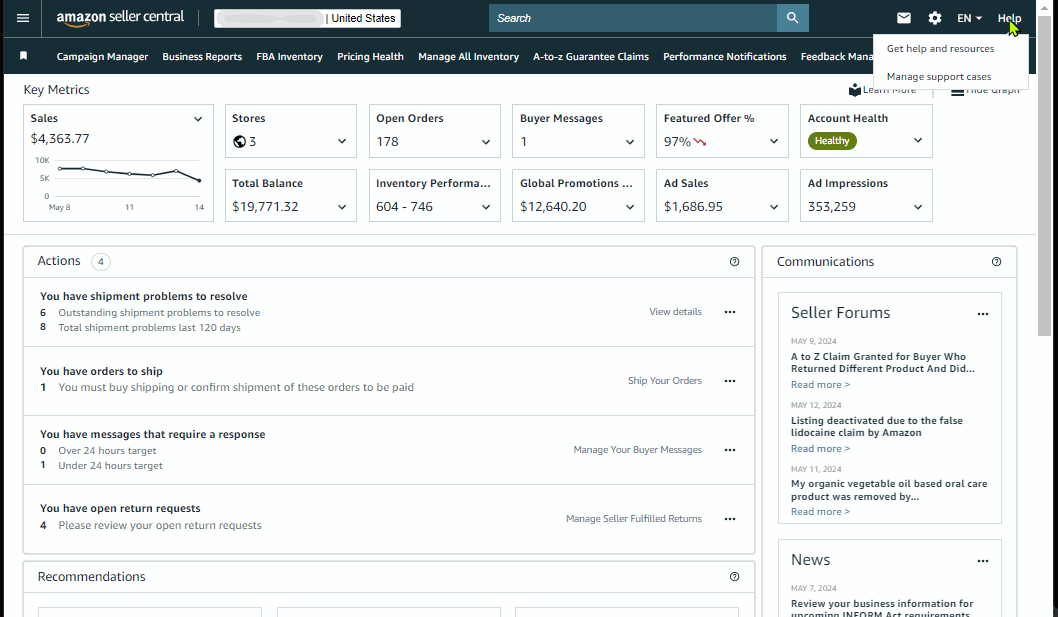Open the hamburger navigation menu
The image size is (1058, 617).
pyautogui.click(x=23, y=18)
